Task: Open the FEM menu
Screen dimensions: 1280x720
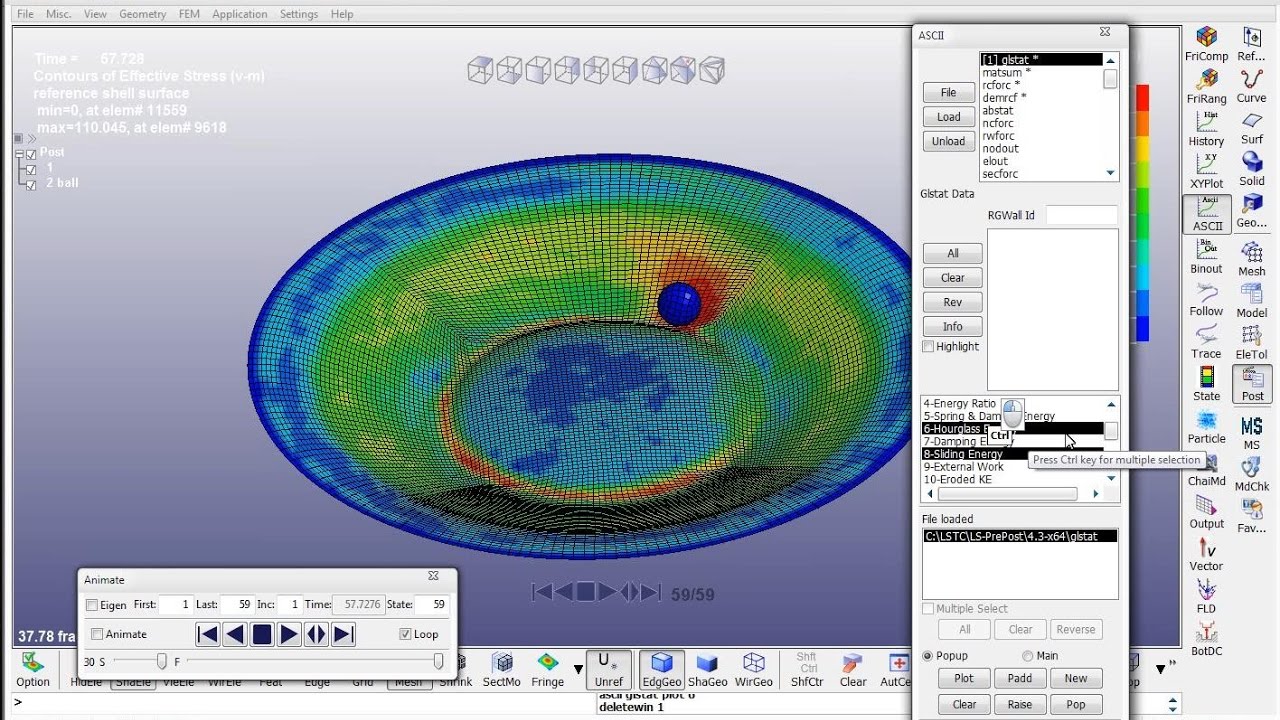Action: tap(189, 14)
